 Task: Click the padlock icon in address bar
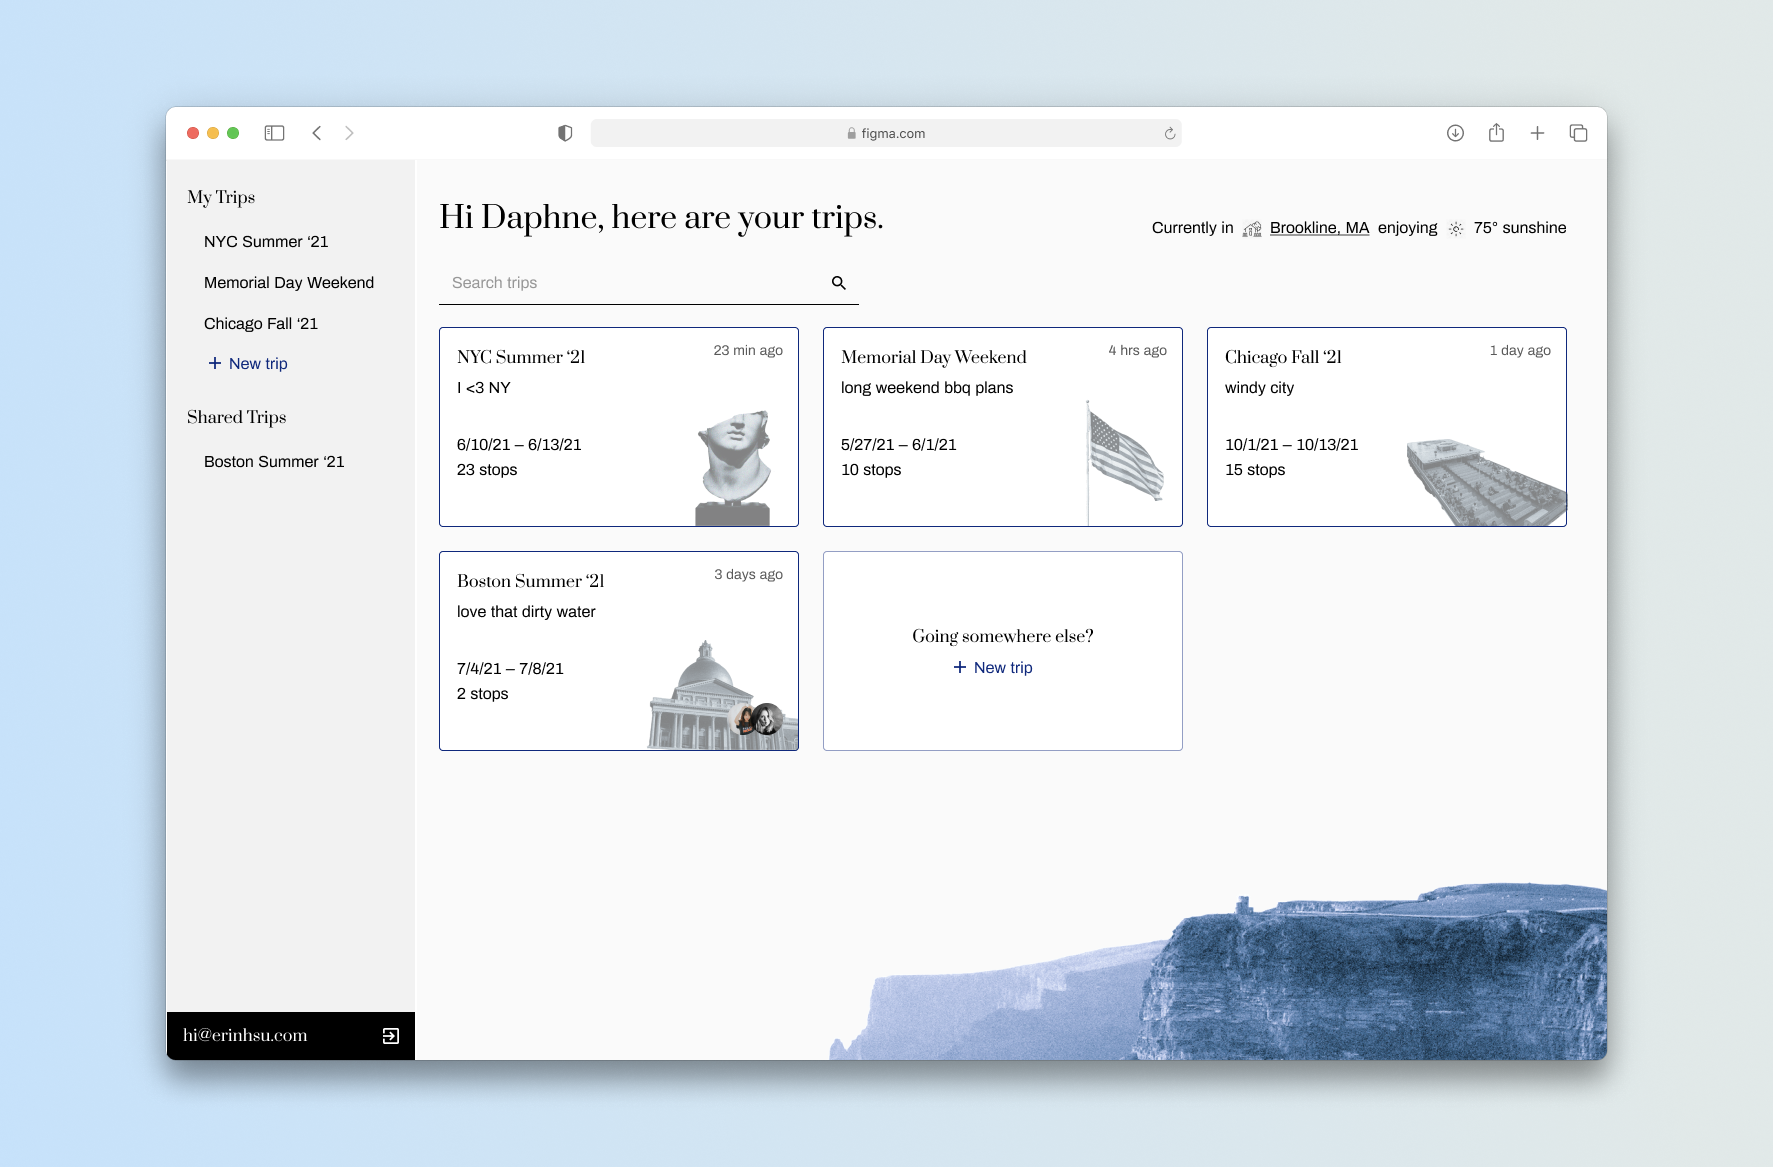(852, 133)
